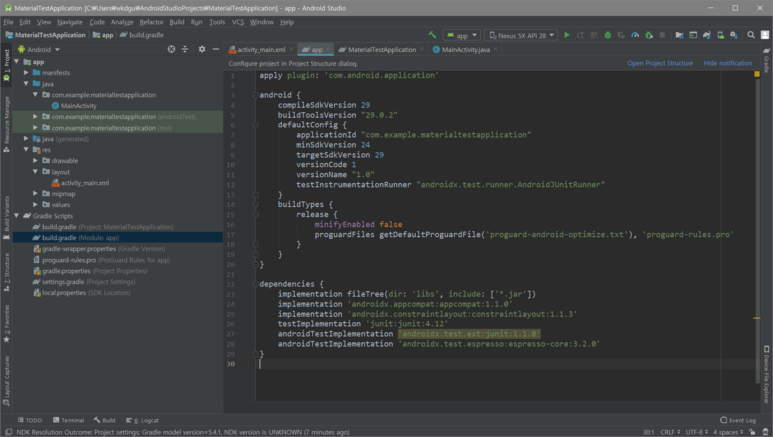Open Device File Explorer side tab

tap(767, 375)
